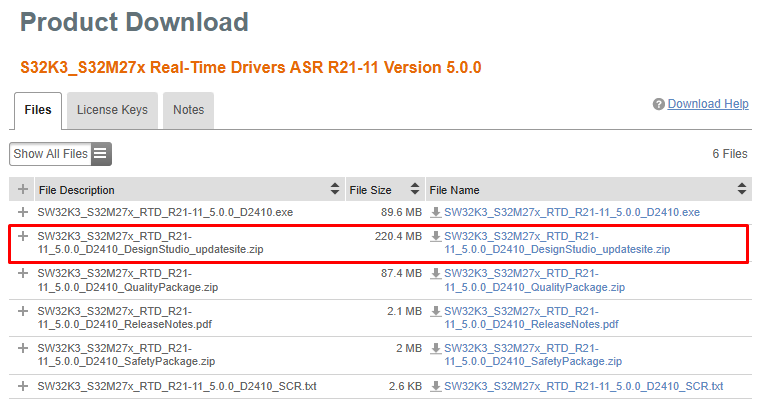The width and height of the screenshot is (767, 412).
Task: Click the Download Help question mark icon
Action: click(658, 104)
